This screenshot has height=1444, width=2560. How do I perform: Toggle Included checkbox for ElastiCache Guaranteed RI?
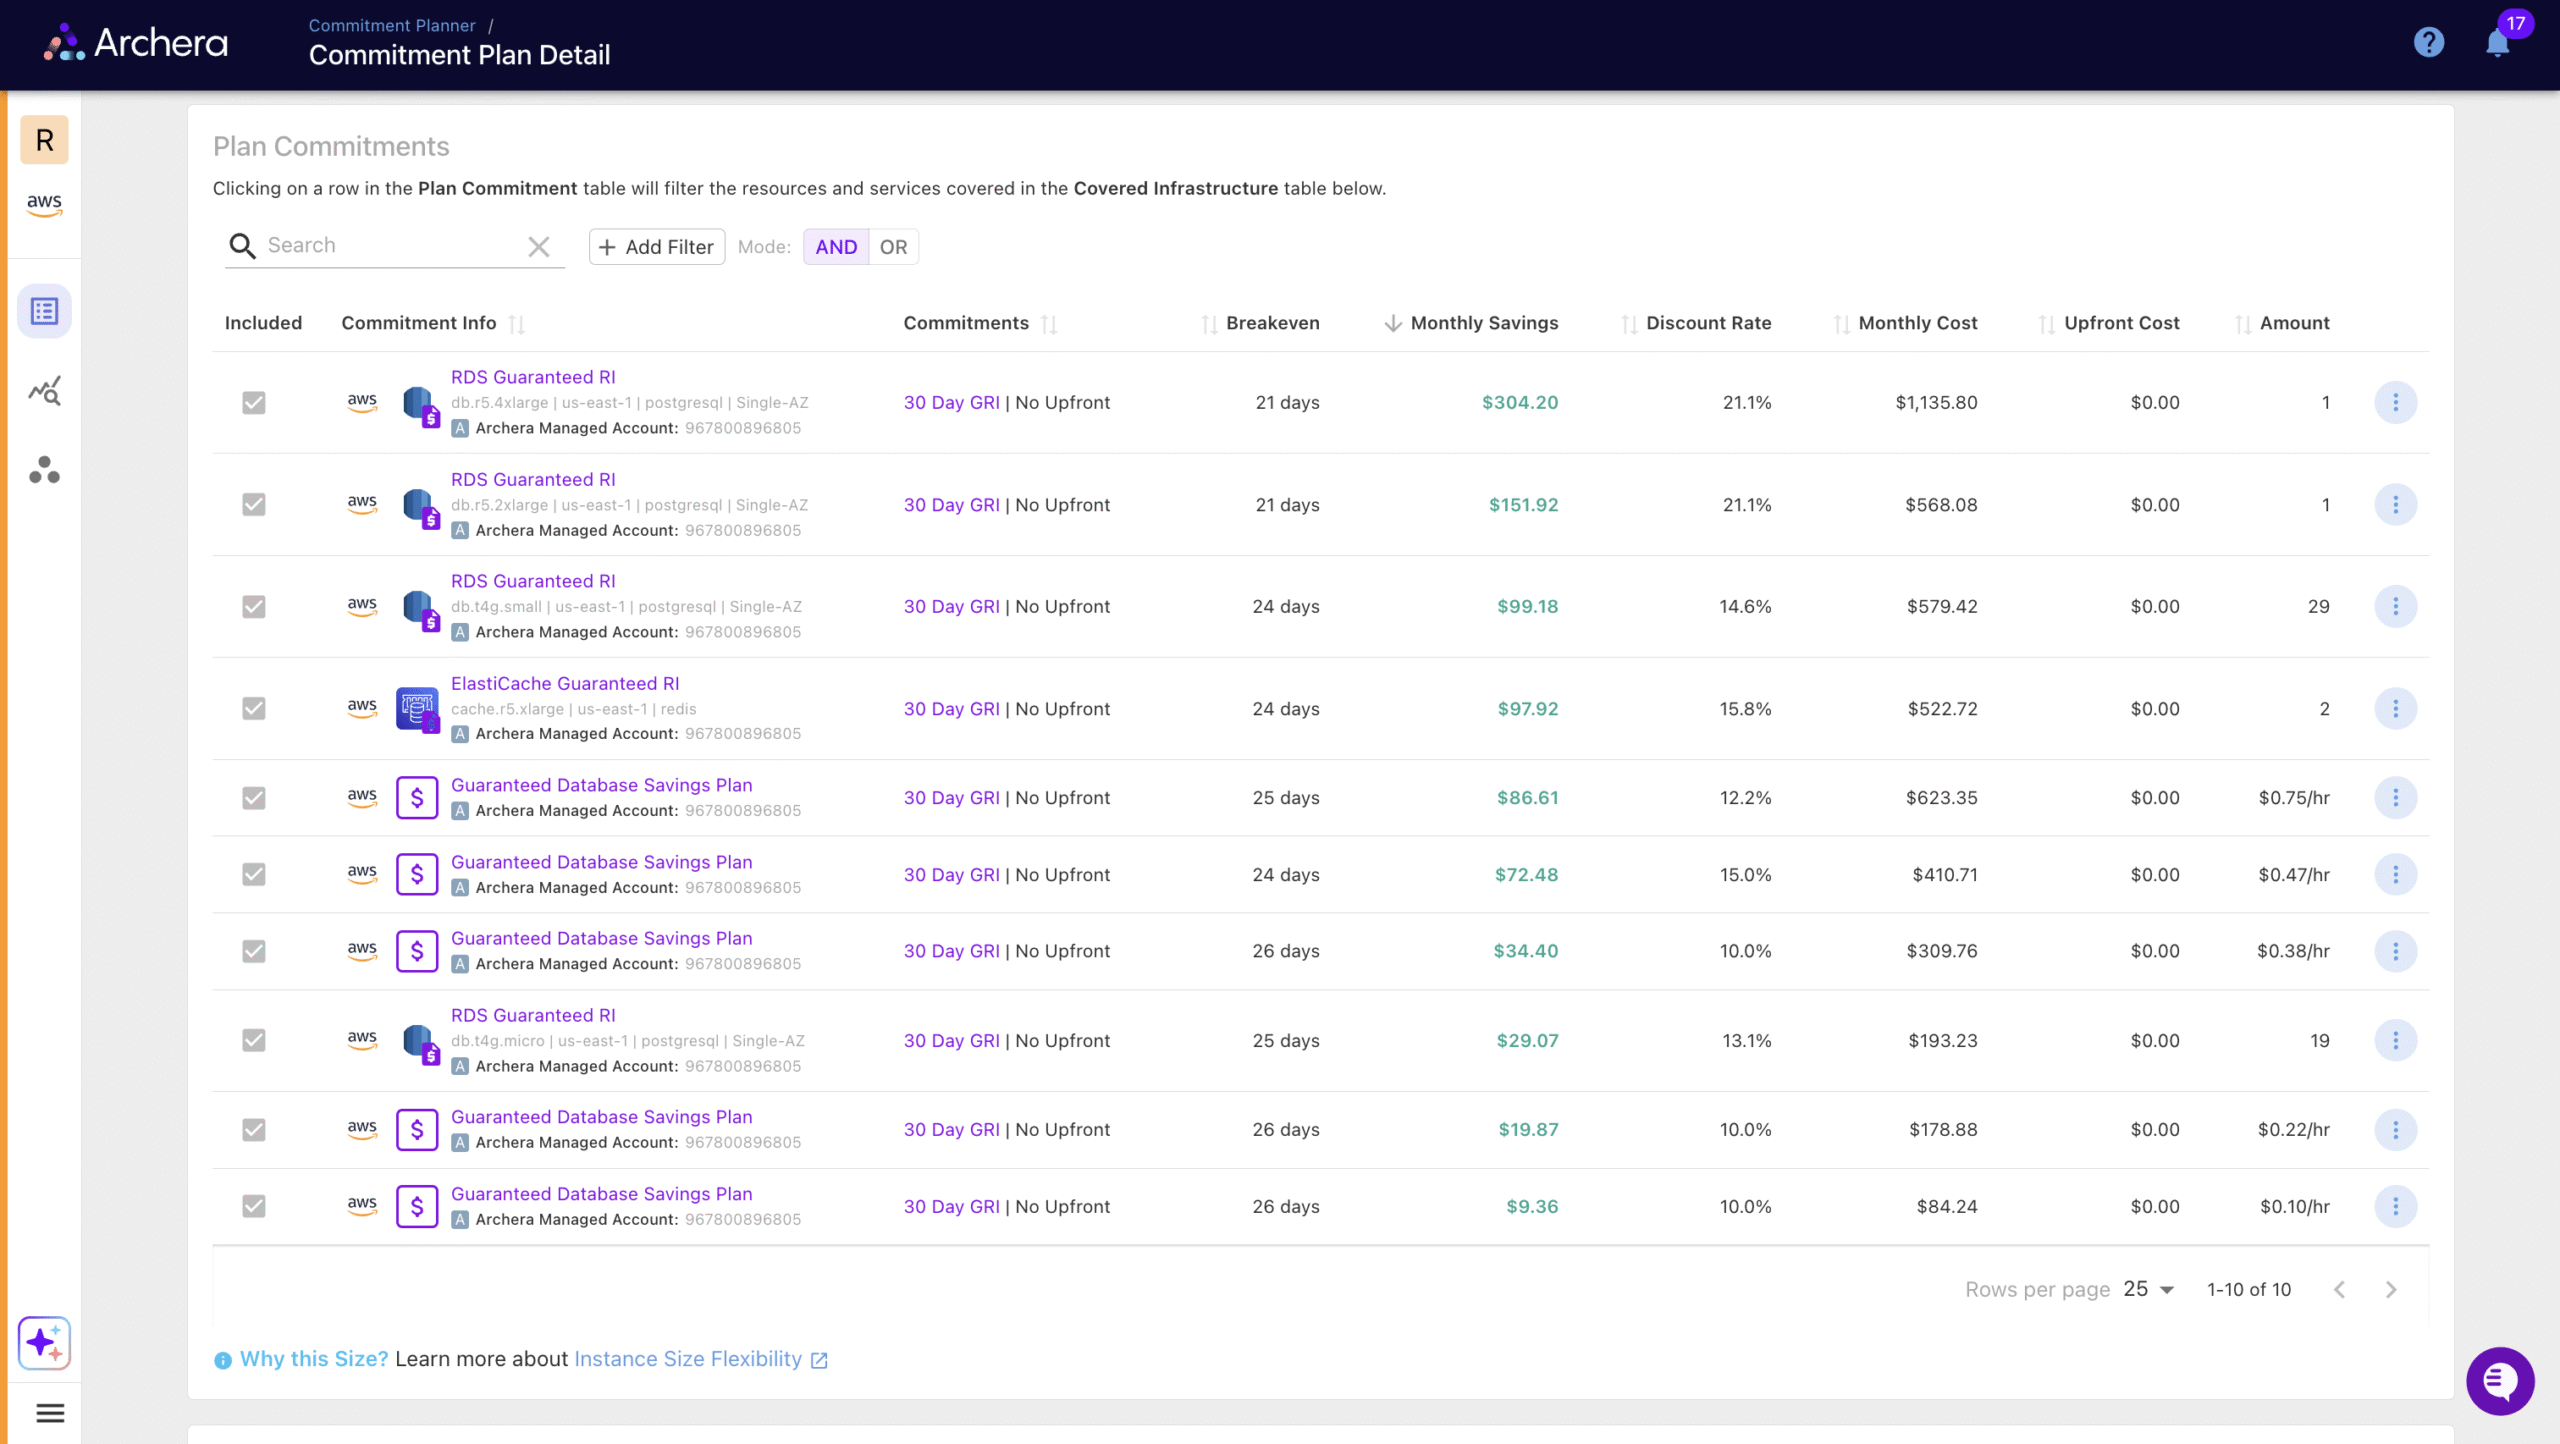click(x=254, y=709)
